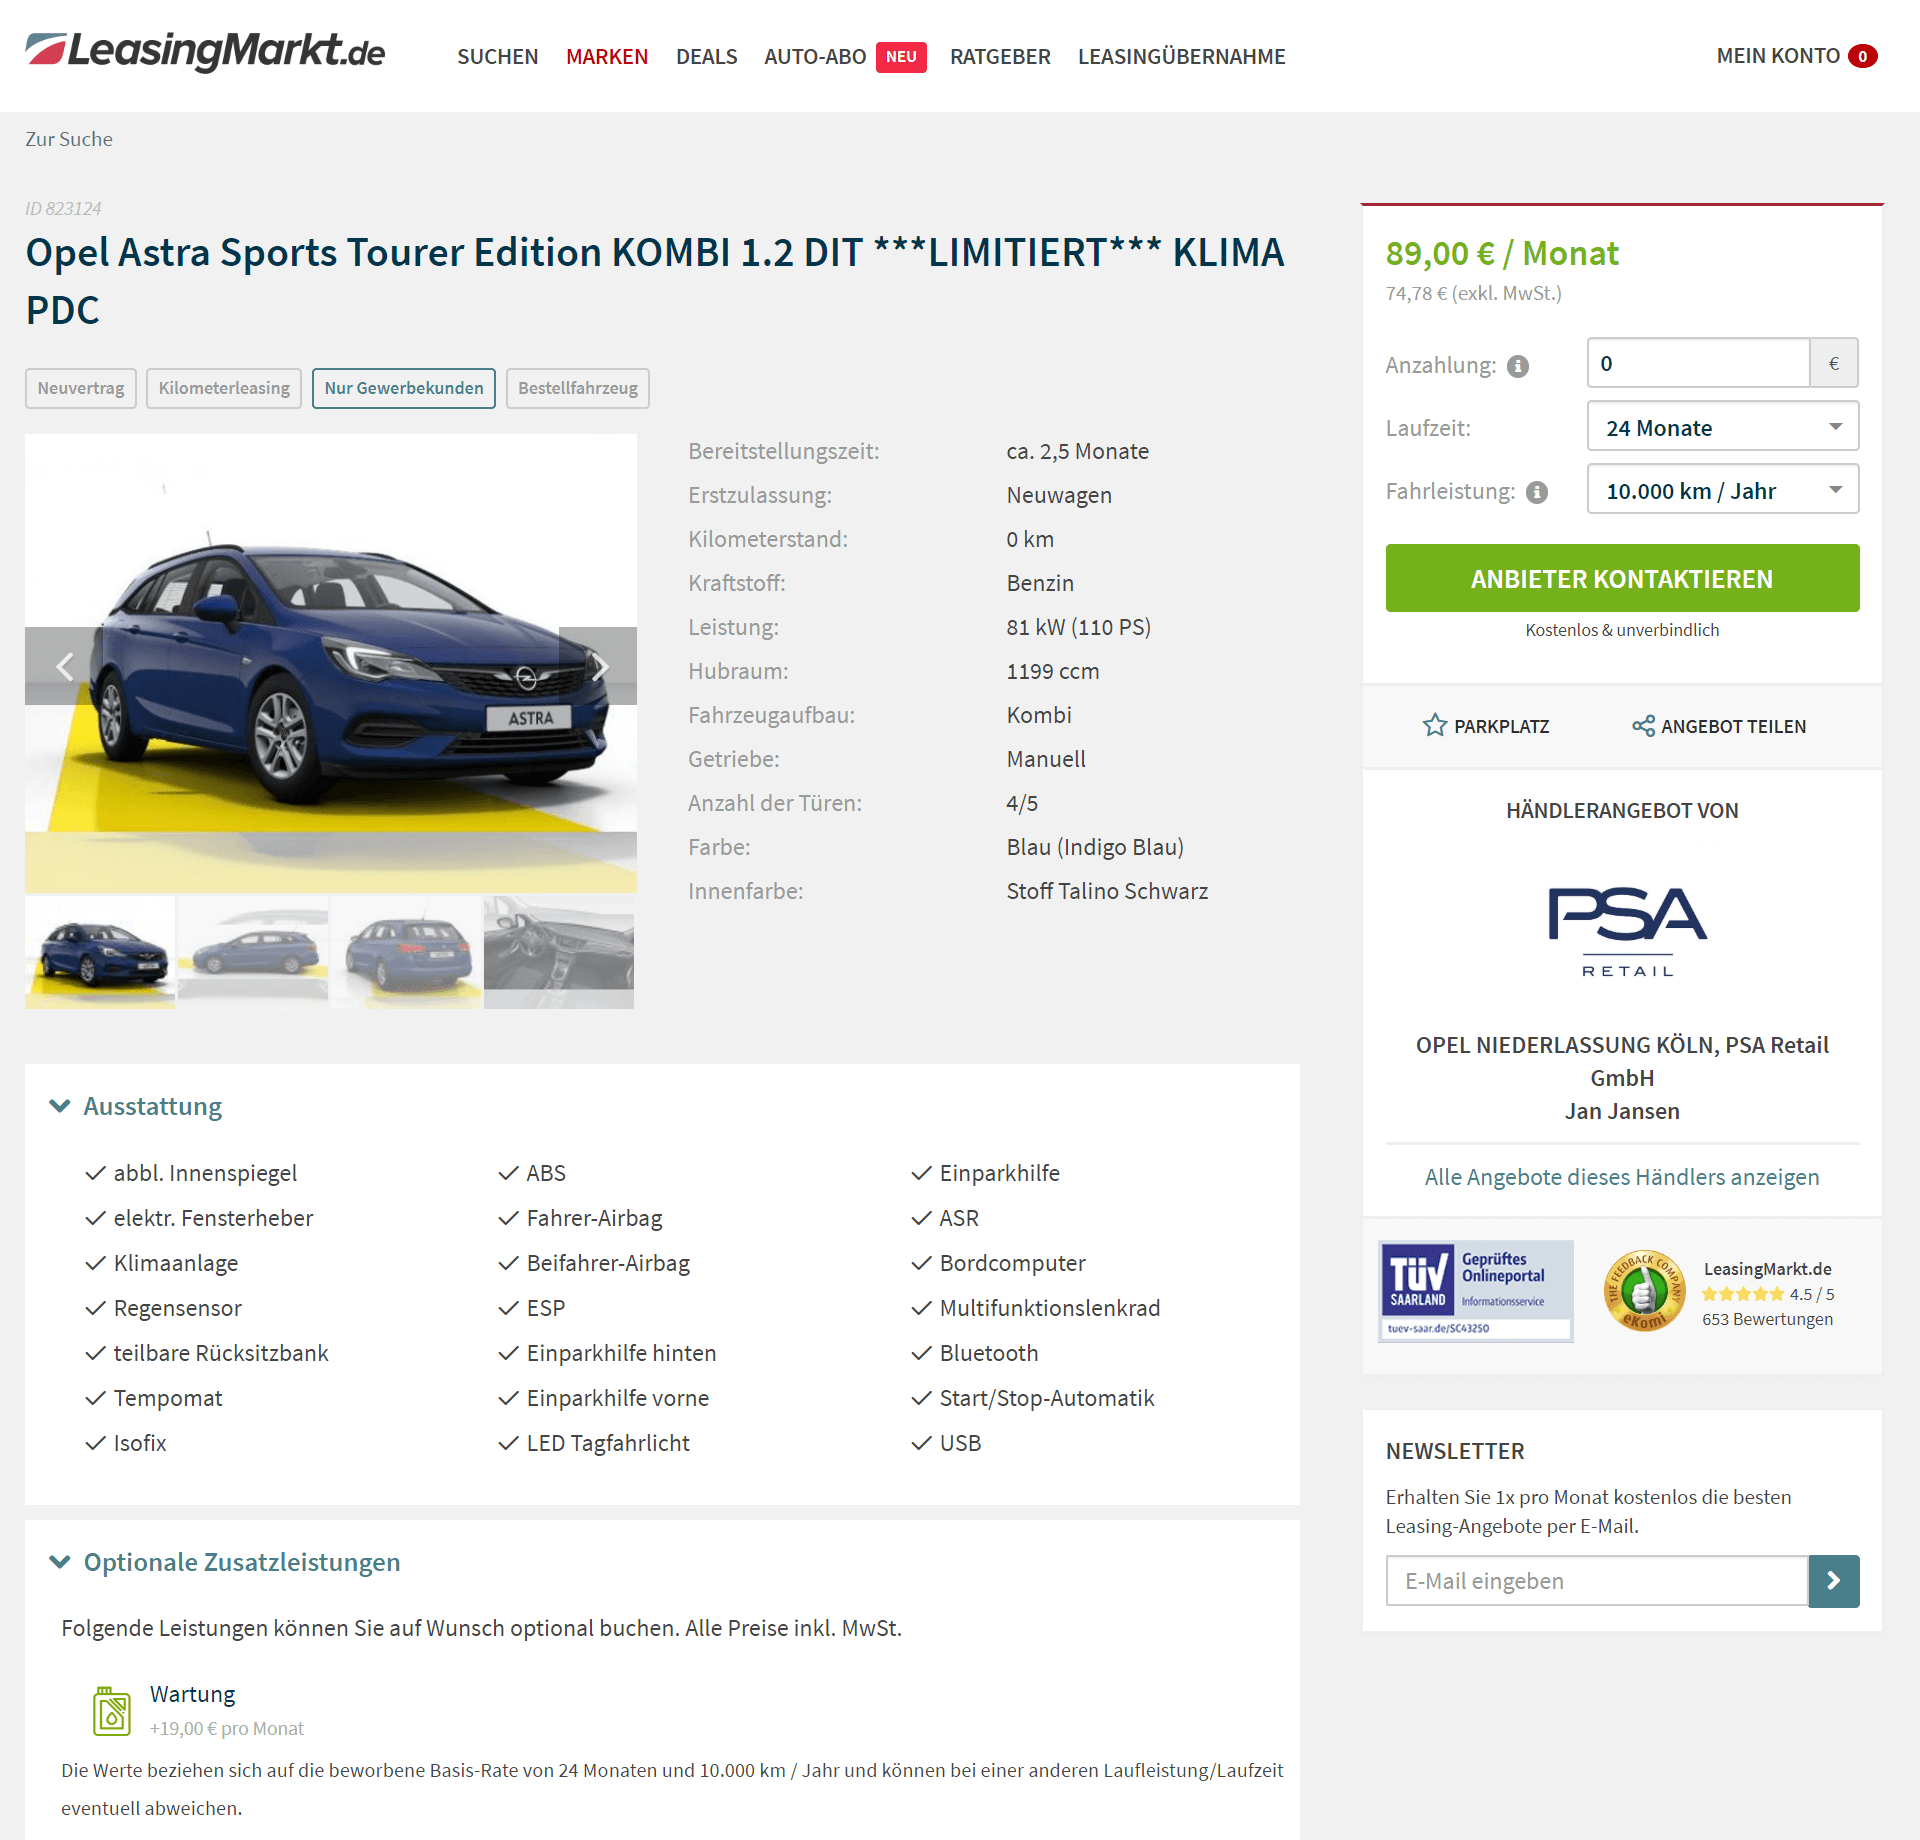Click the Isofix equipment entry
Viewport: 1920px width, 1840px height.
click(x=140, y=1443)
